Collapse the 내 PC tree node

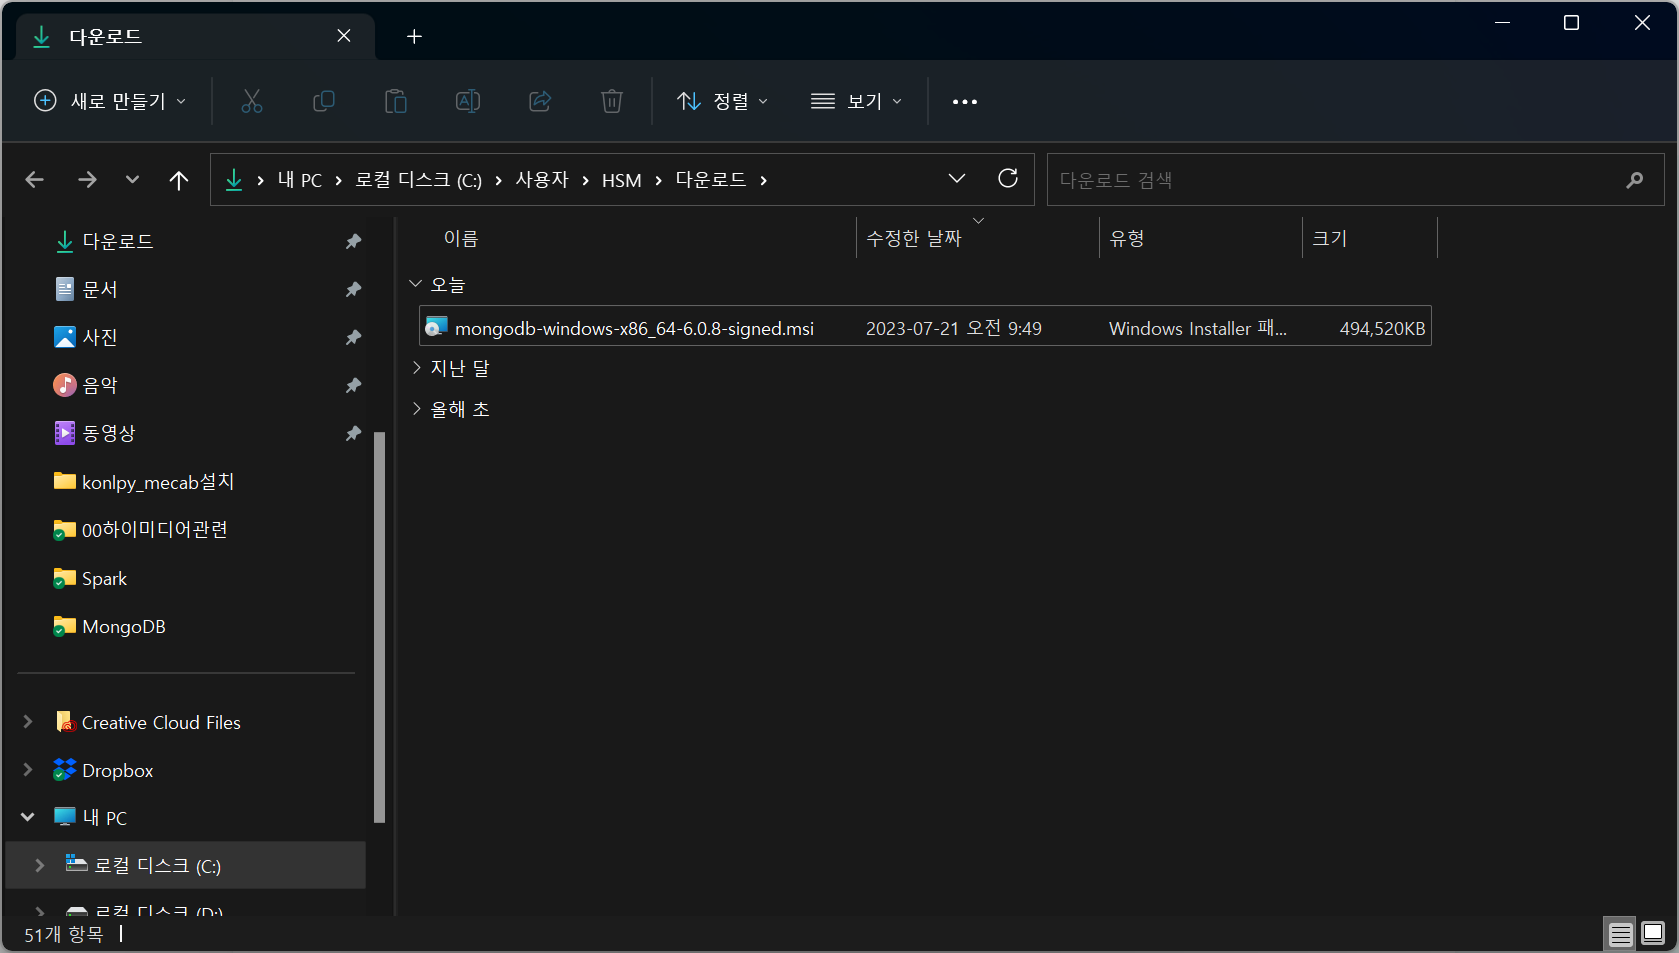click(x=28, y=817)
